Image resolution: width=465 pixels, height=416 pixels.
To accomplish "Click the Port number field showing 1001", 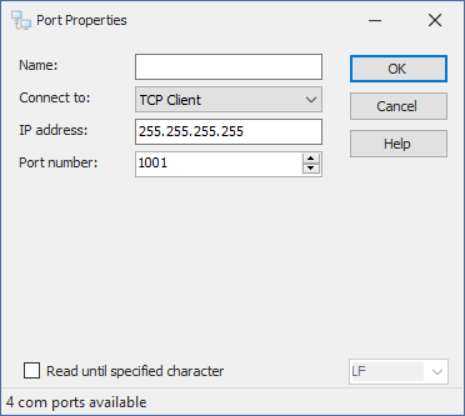I will click(219, 164).
